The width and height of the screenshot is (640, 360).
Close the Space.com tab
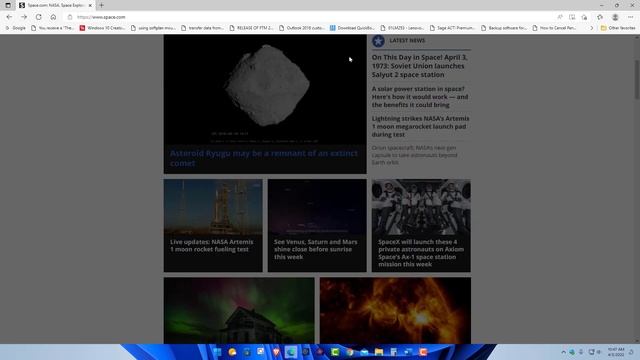(90, 5)
